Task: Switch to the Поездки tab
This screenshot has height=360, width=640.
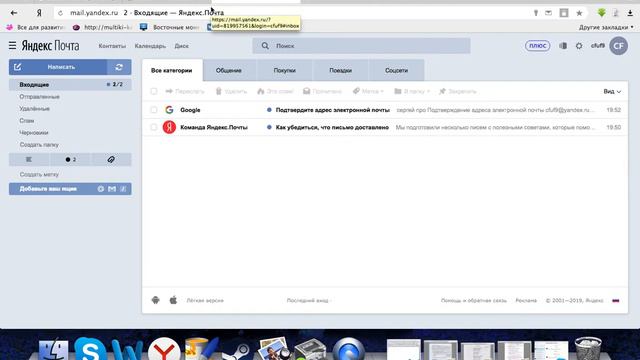Action: coord(340,70)
